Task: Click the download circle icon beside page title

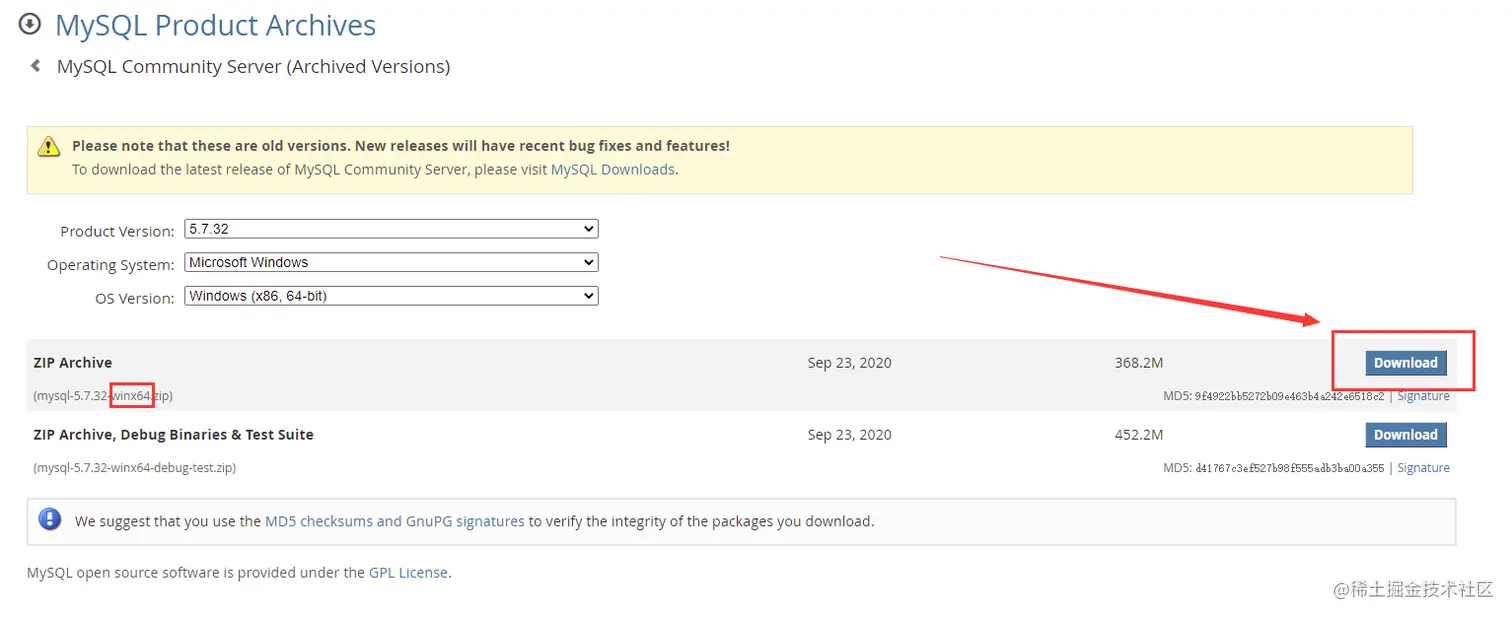Action: pyautogui.click(x=30, y=23)
